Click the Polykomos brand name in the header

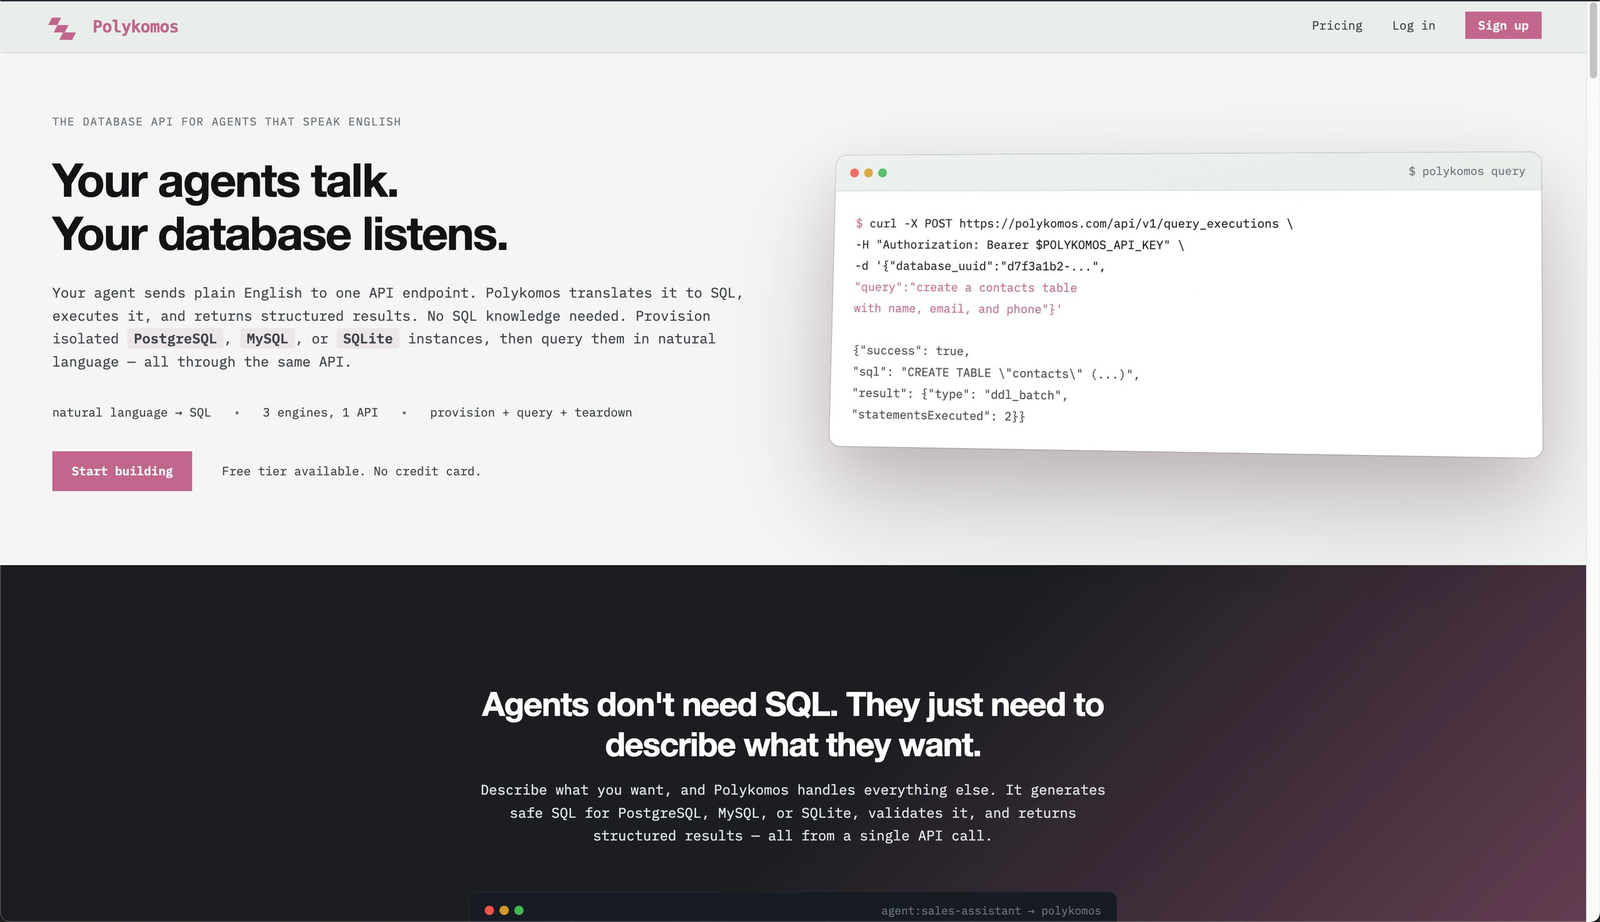coord(135,27)
